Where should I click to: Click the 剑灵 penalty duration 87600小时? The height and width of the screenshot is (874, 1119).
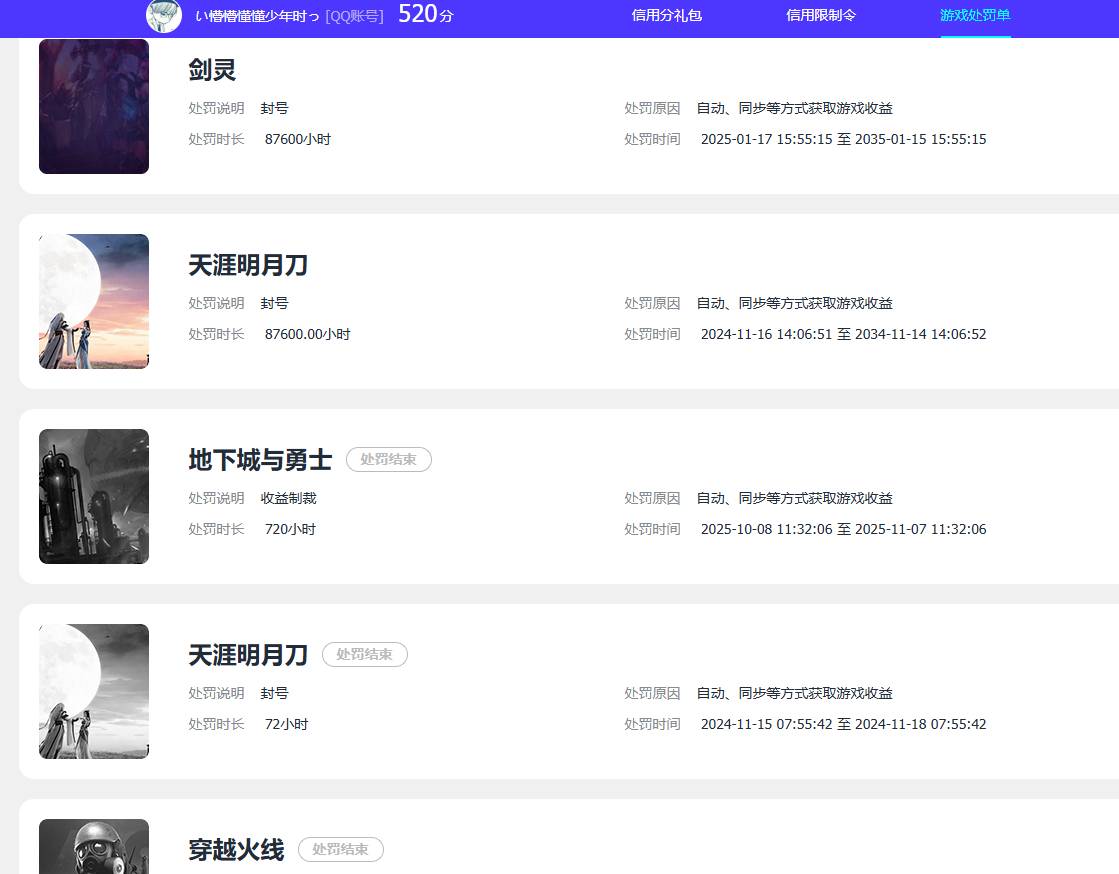point(298,139)
